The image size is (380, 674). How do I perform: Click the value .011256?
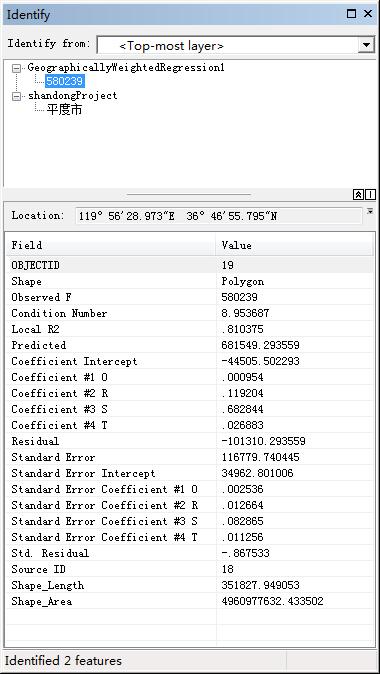(x=242, y=537)
